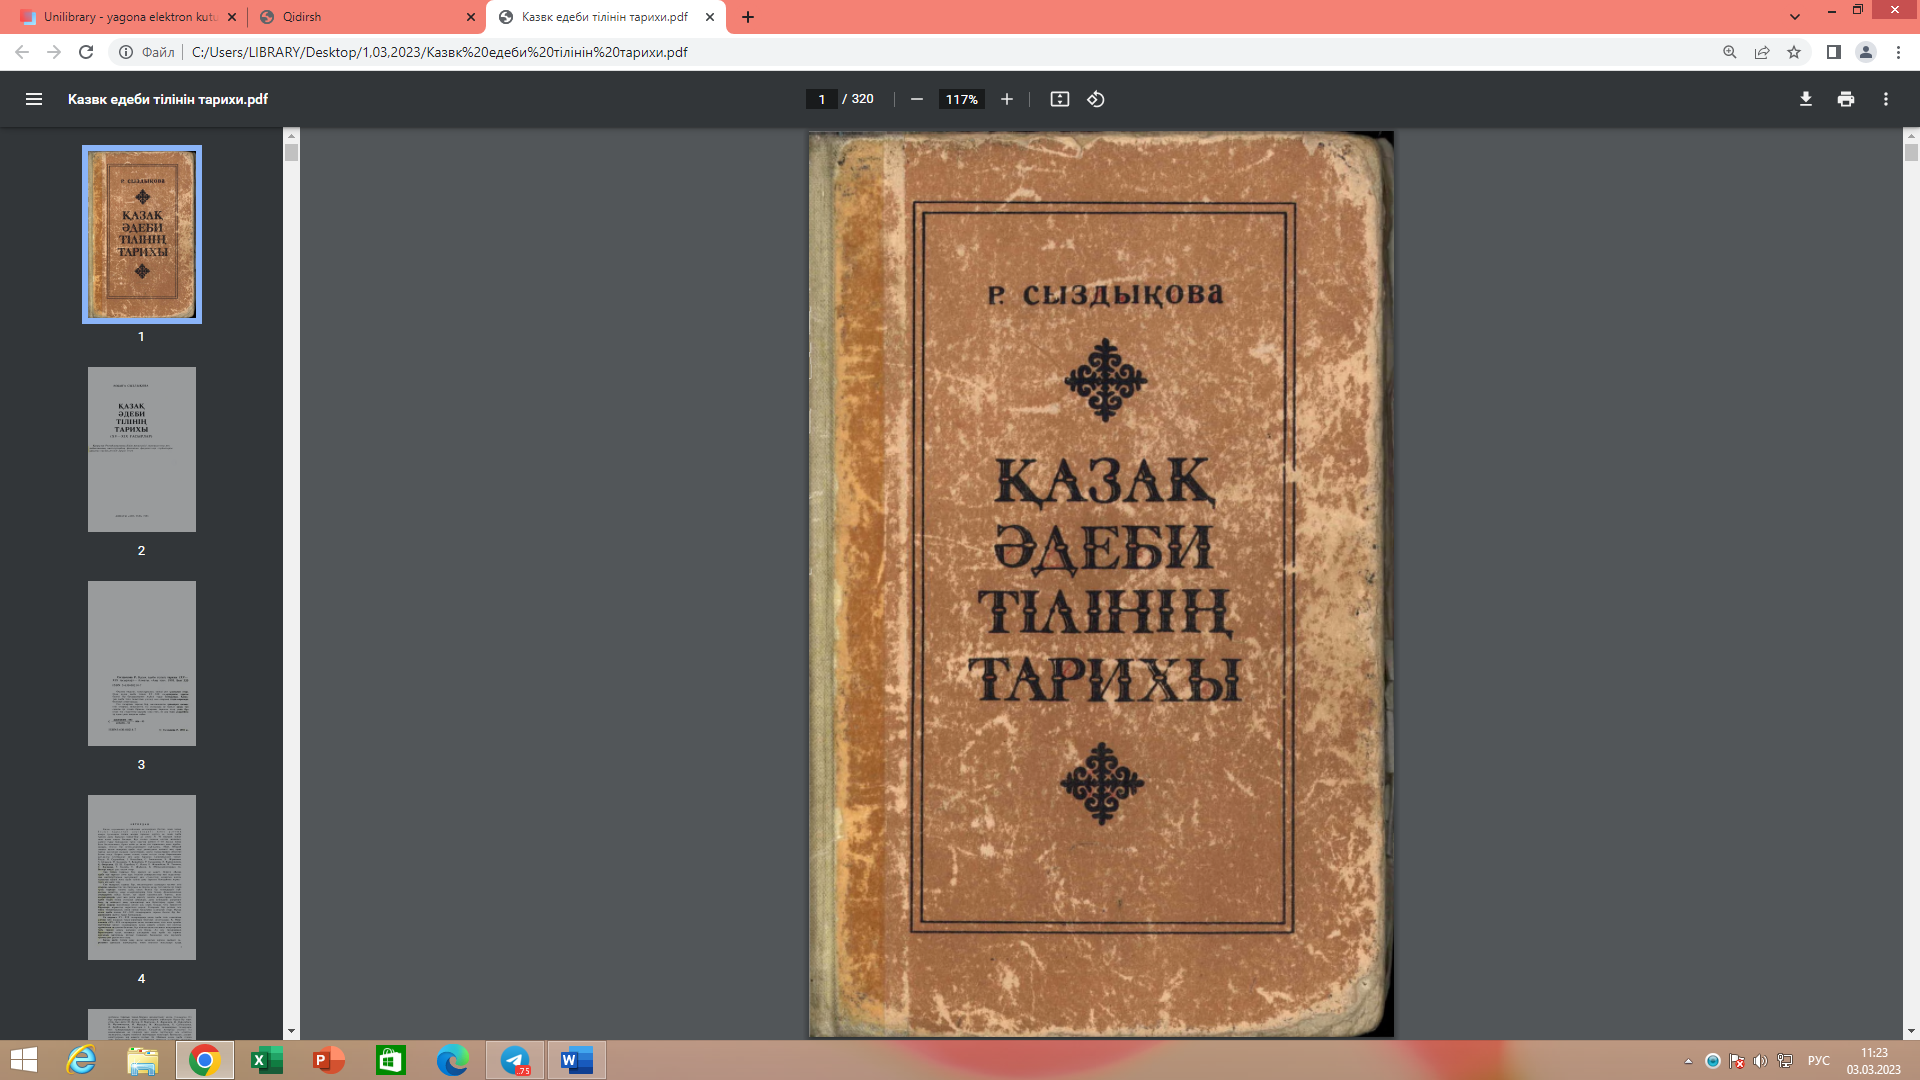Open Telegram from the taskbar
The width and height of the screenshot is (1920, 1080).
coord(515,1060)
